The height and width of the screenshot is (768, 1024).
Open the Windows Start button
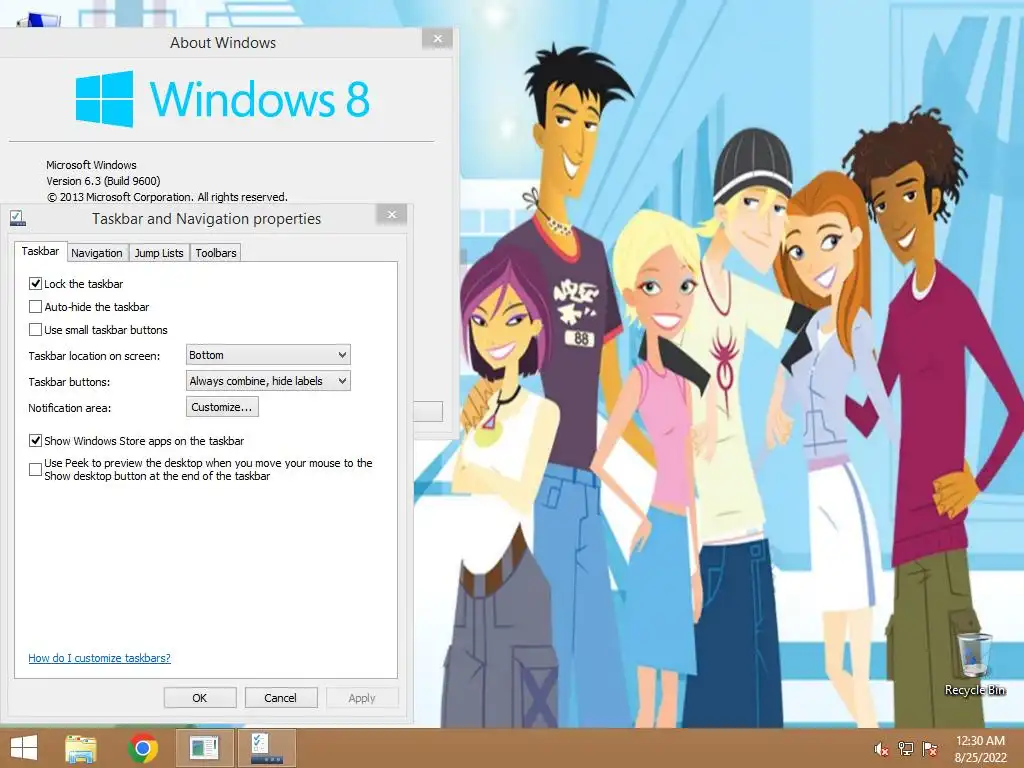pos(24,748)
